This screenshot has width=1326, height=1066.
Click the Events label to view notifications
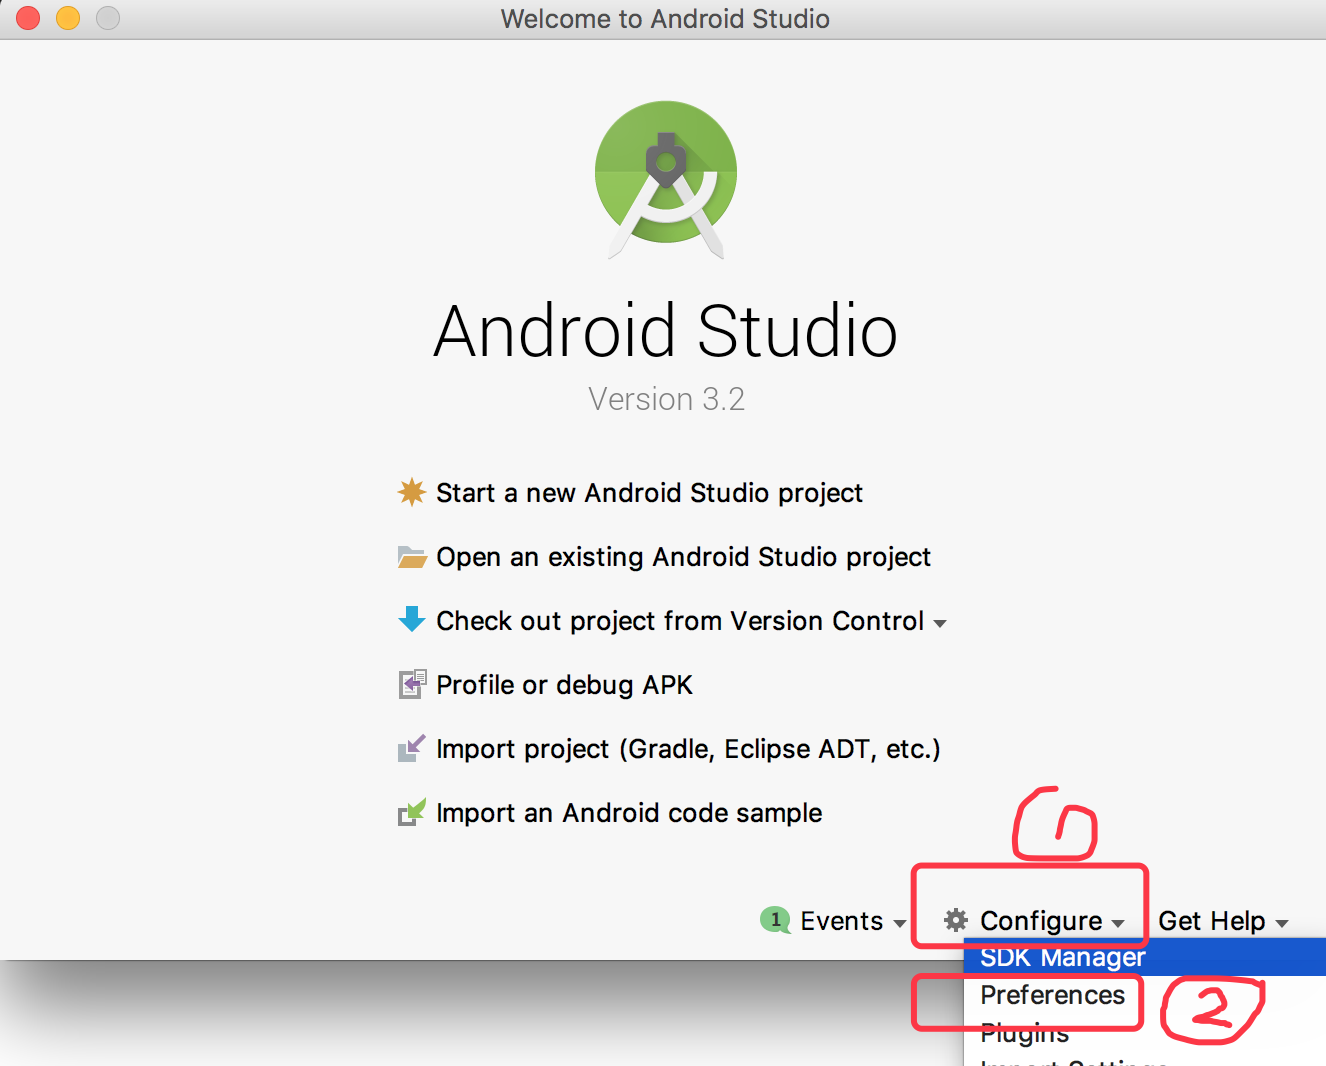841,920
